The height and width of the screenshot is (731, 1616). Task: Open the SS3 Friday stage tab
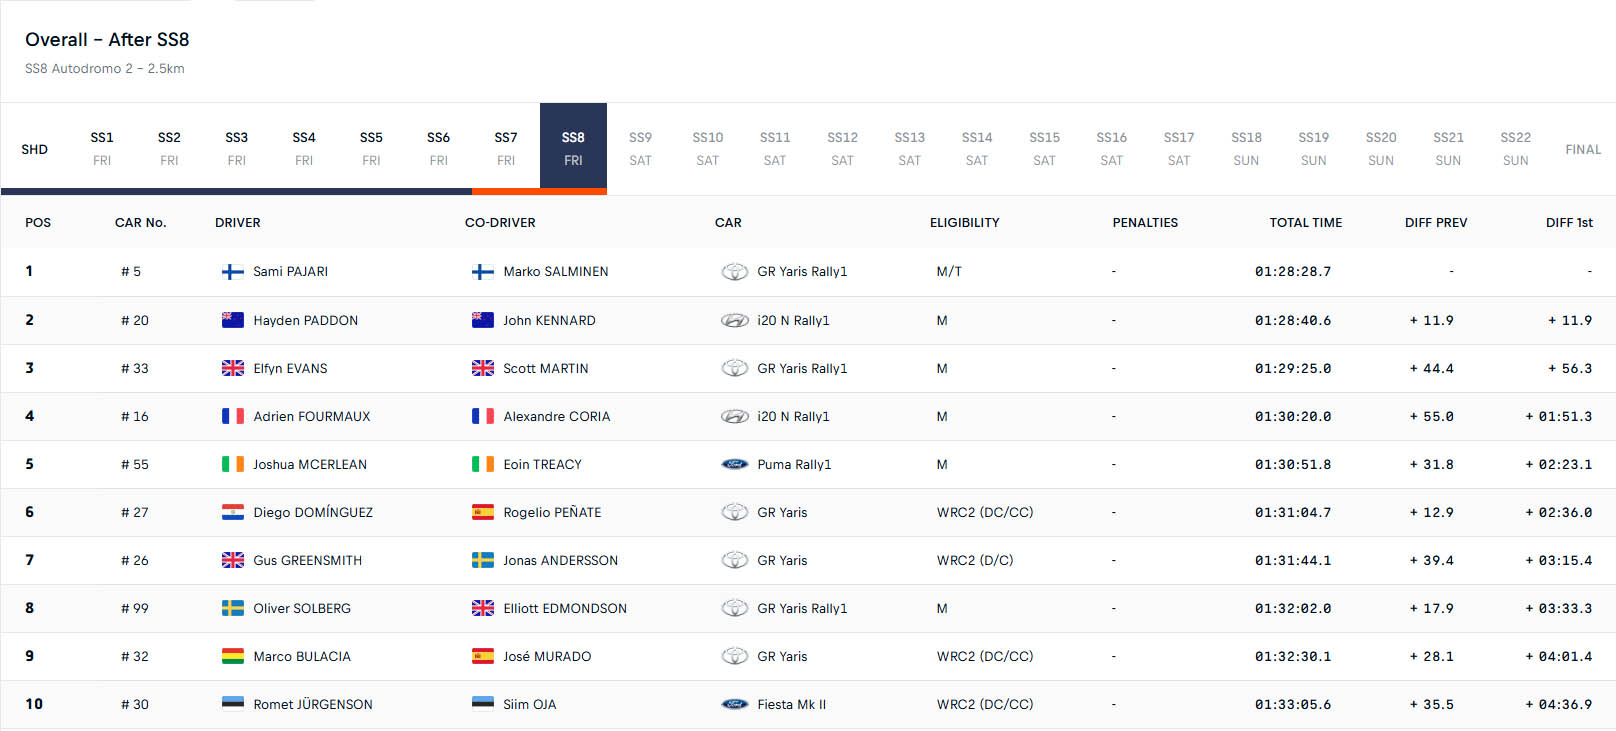[237, 149]
